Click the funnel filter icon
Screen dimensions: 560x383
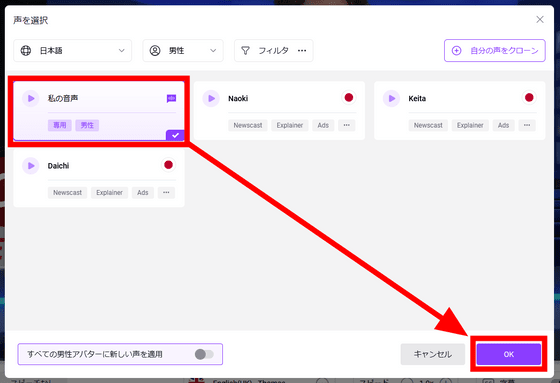(245, 50)
